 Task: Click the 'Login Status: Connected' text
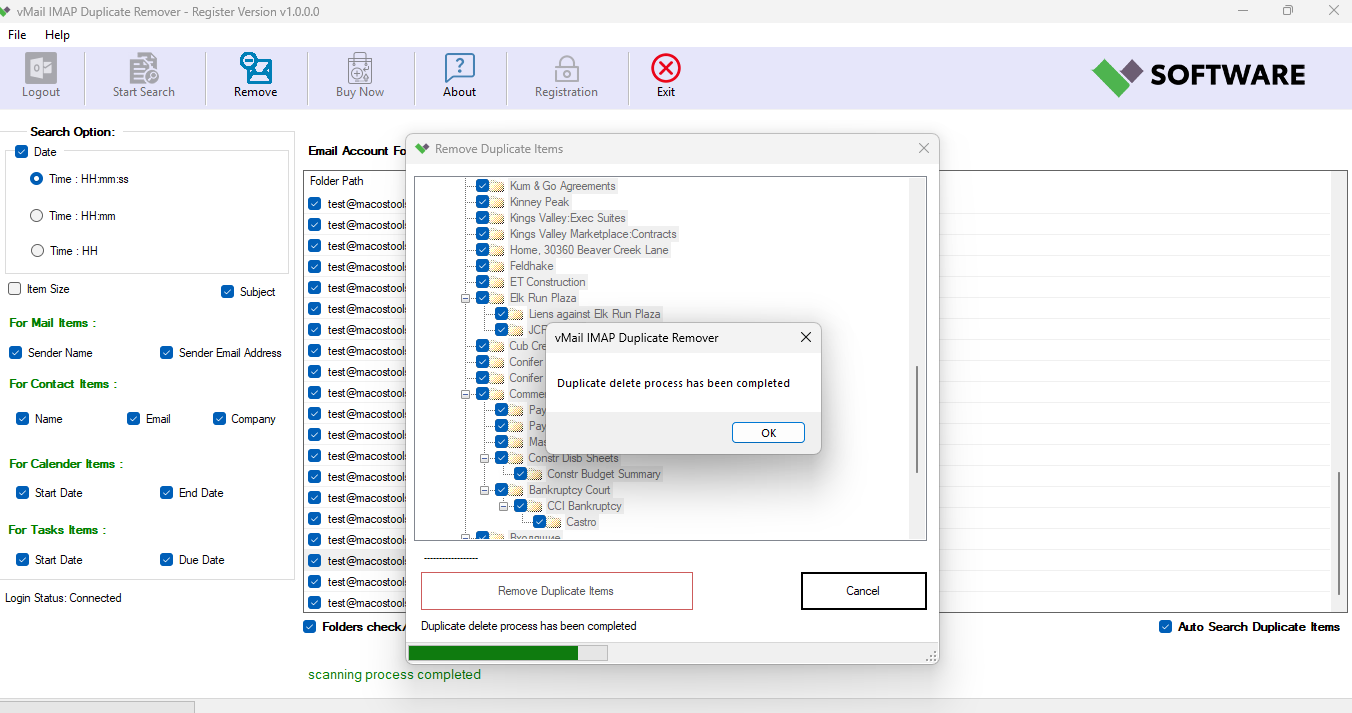[x=63, y=598]
